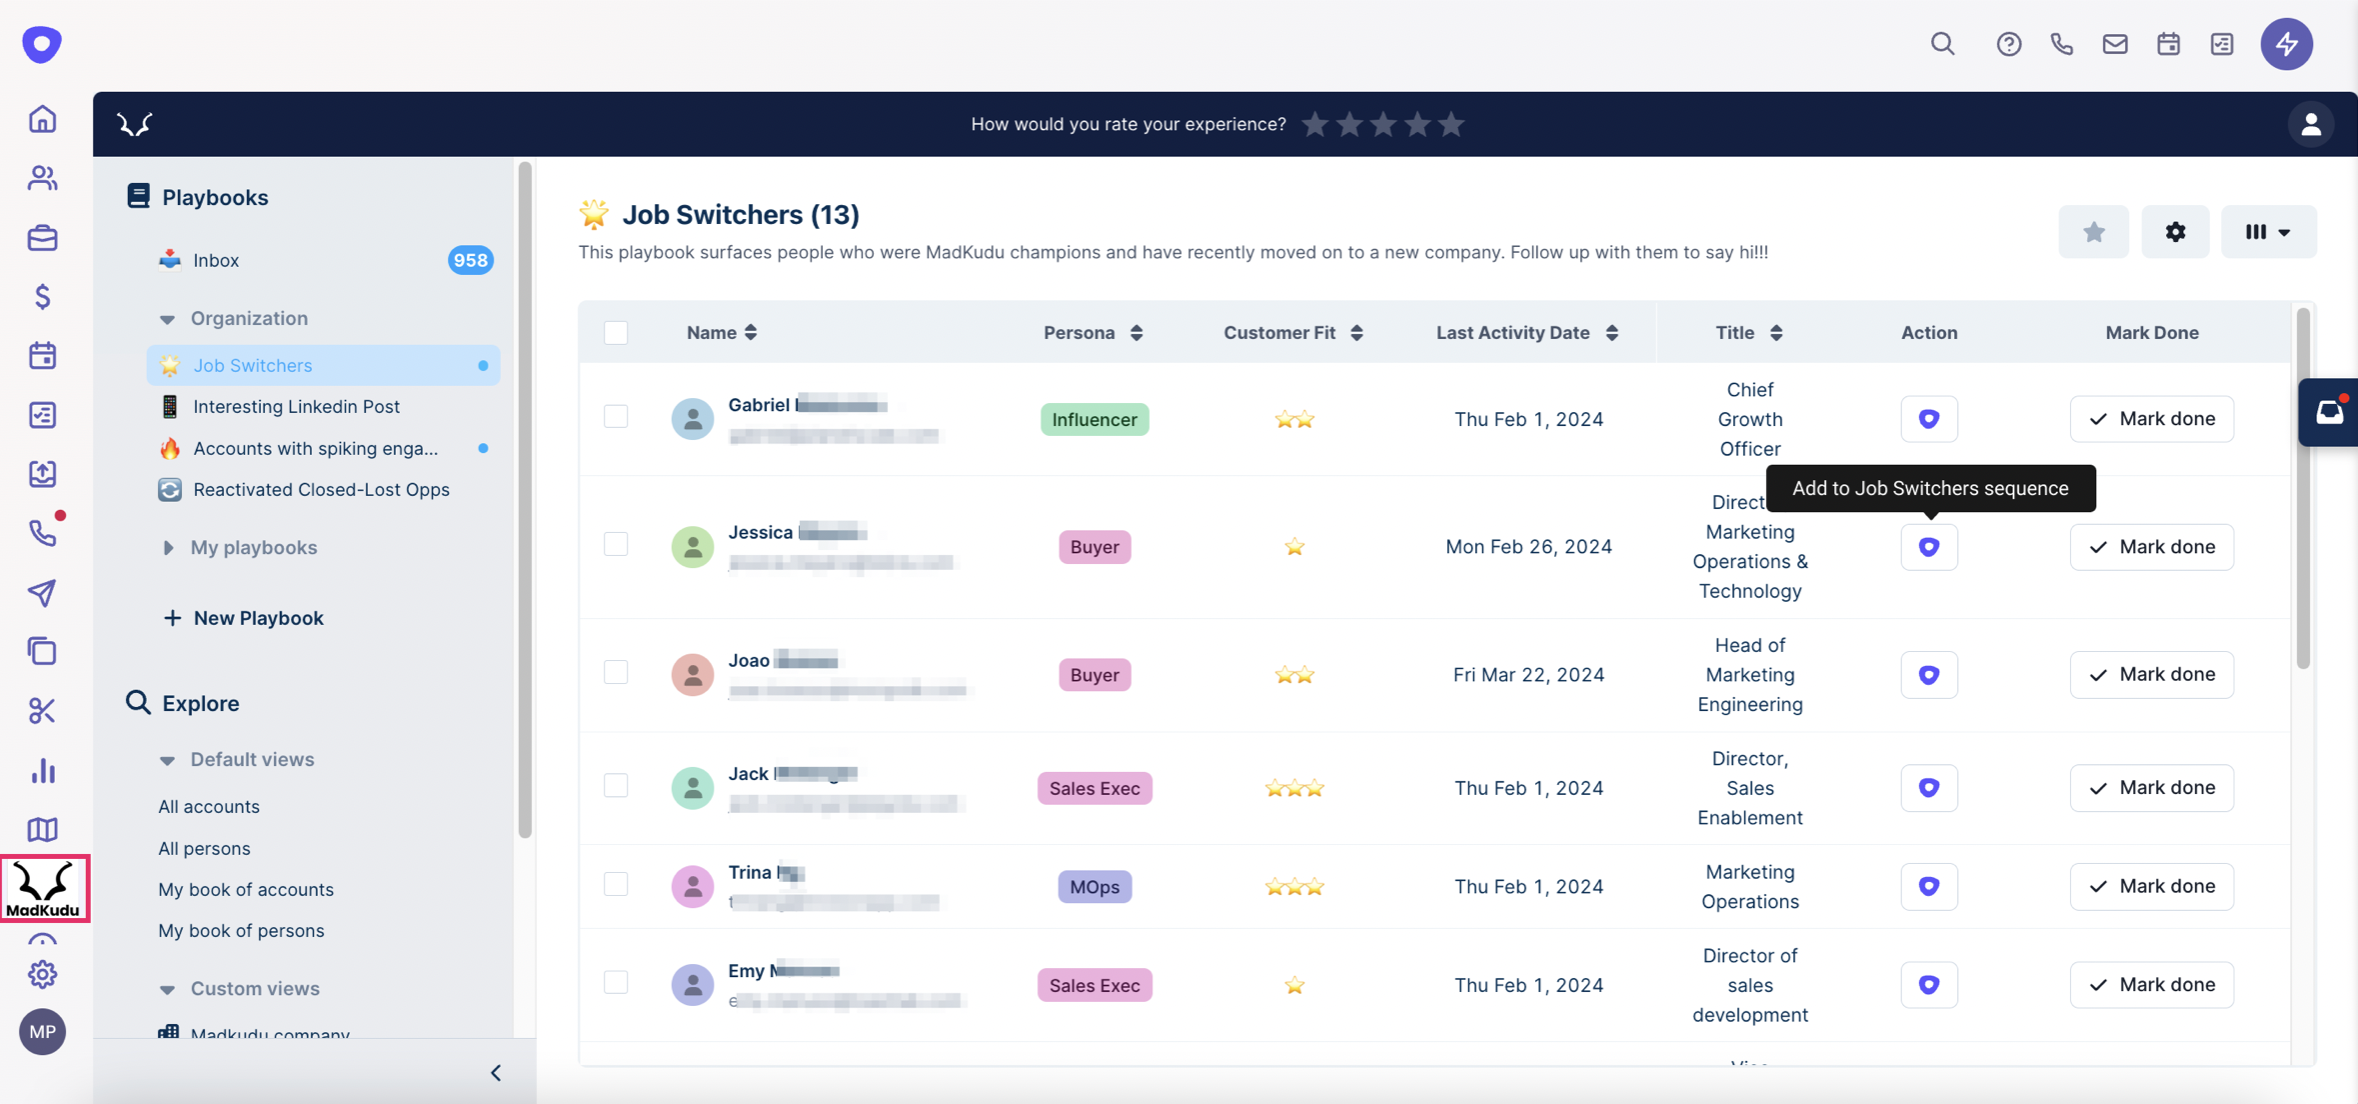Click the table vertical scrollbar
Screen dimensions: 2358x1104
(x=2303, y=488)
